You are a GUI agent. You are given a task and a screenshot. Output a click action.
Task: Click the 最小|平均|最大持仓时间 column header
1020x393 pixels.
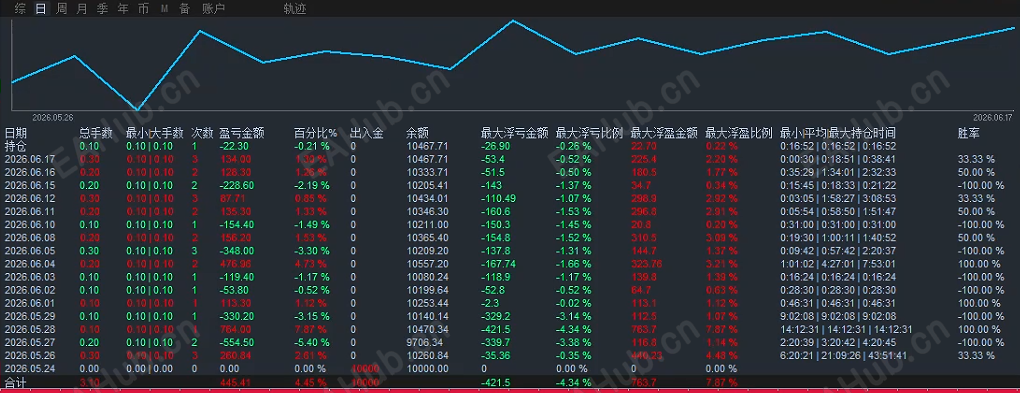coord(839,133)
